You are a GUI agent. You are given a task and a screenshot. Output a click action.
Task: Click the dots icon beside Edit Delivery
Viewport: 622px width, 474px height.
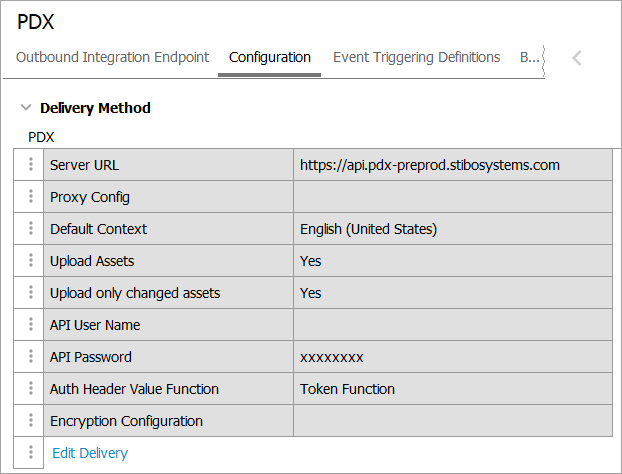[x=31, y=453]
